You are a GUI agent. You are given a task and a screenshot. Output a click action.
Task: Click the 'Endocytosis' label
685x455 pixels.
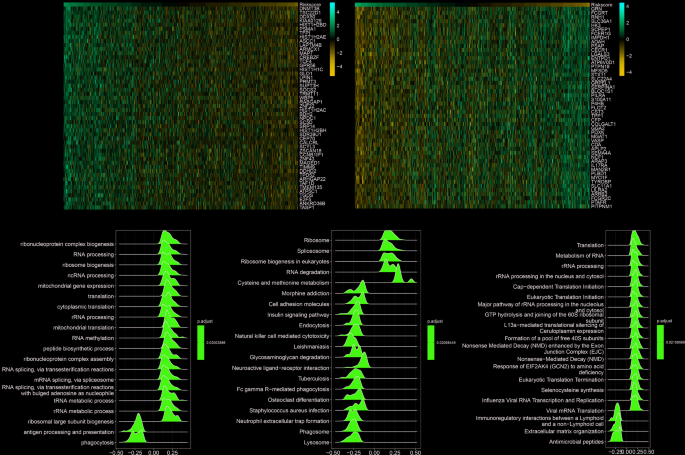(x=315, y=325)
